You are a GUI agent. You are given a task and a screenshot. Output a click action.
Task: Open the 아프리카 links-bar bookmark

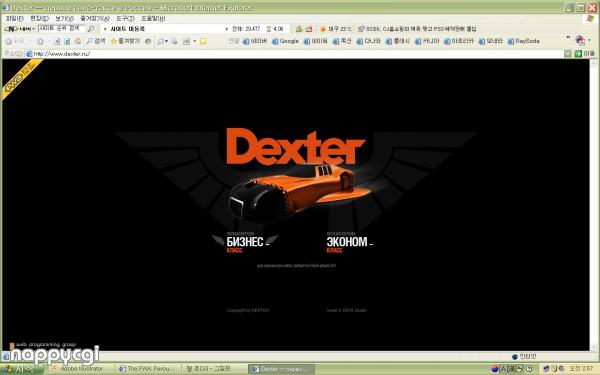[459, 41]
